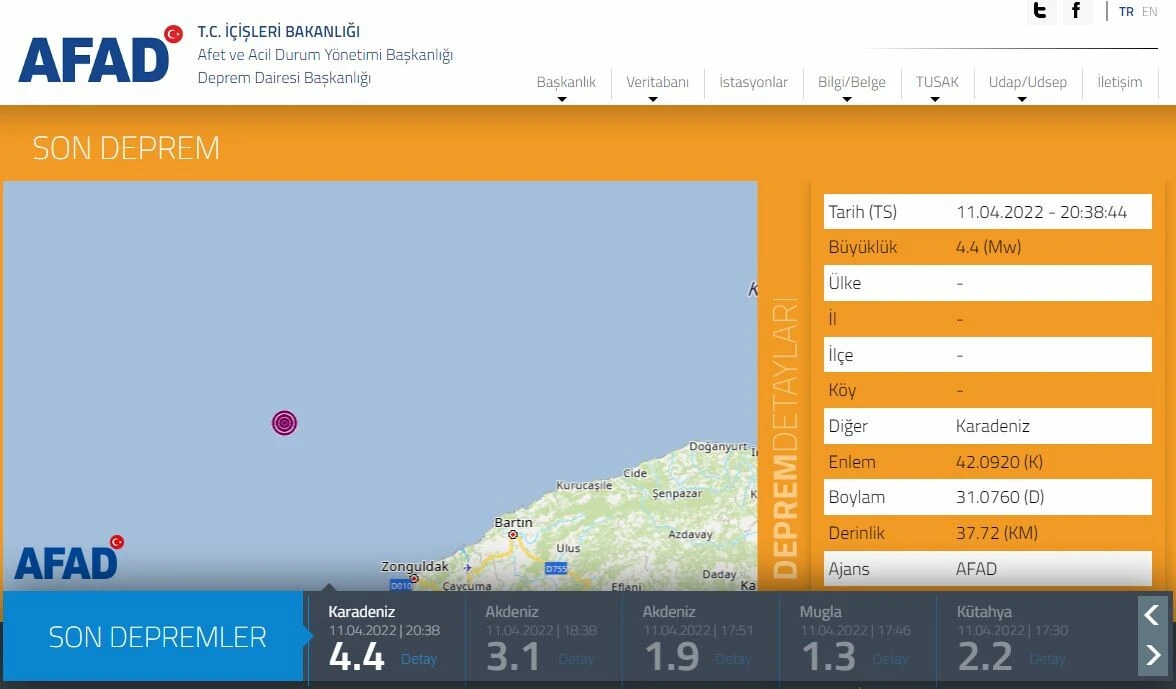Open the Udap/Udsep dropdown menu
This screenshot has height=689, width=1176.
(x=1027, y=83)
